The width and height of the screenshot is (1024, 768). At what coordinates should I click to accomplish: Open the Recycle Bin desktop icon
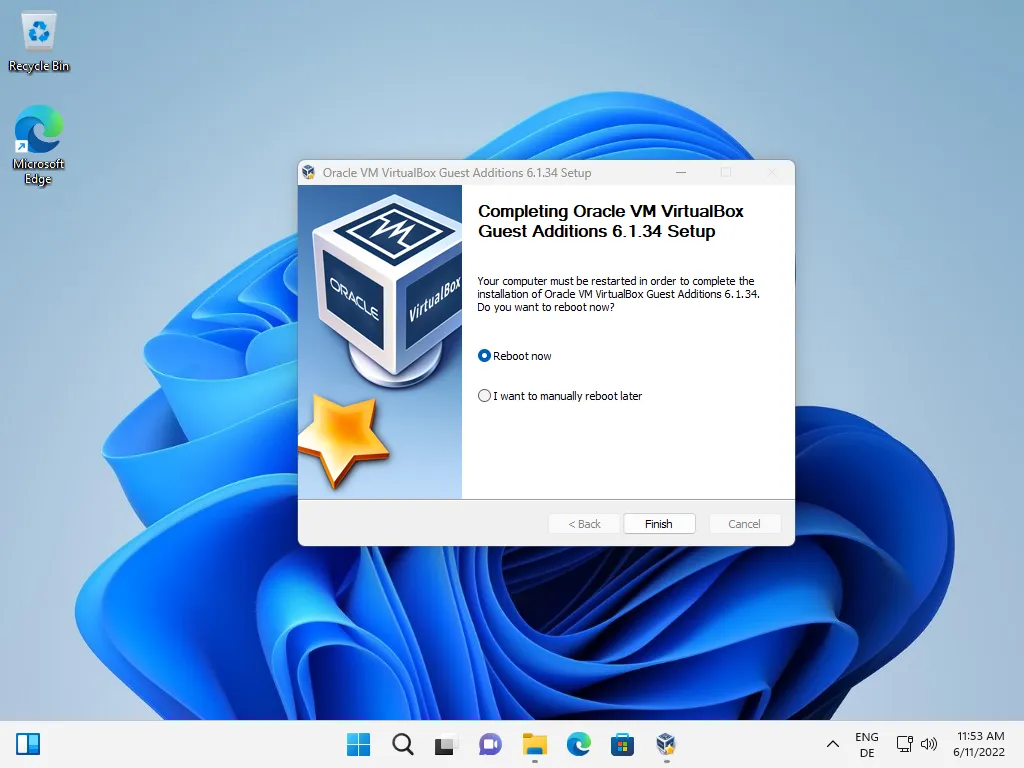click(x=39, y=43)
